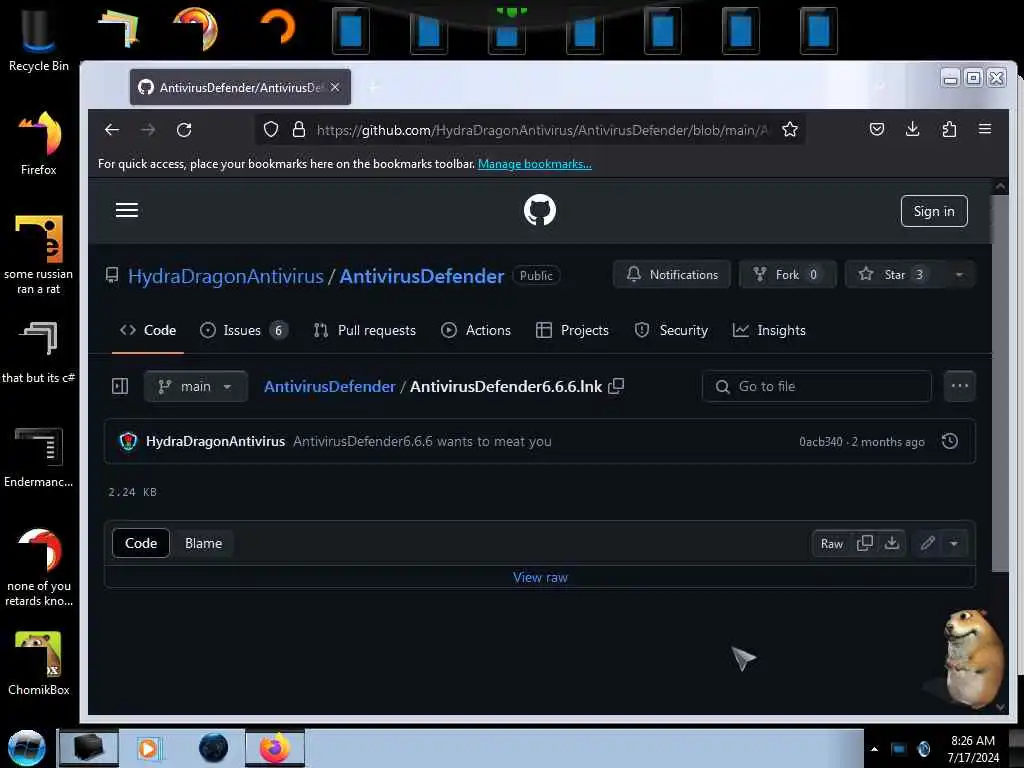The width and height of the screenshot is (1024, 768).
Task: Open the ChomikBox desktop icon
Action: click(x=39, y=664)
